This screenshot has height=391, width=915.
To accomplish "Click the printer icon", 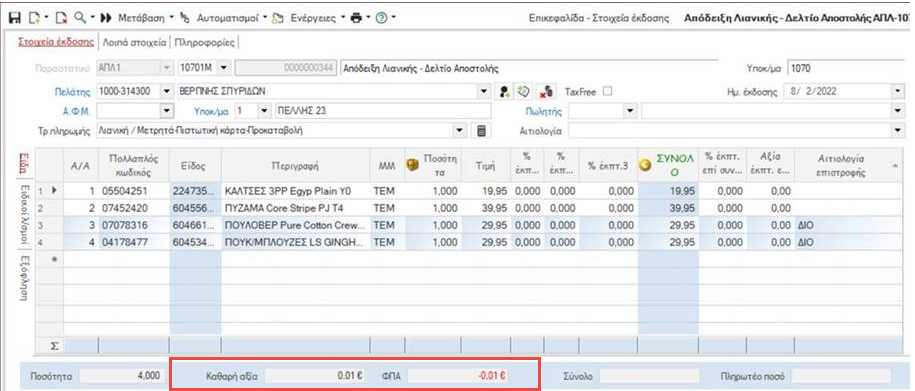I will [x=356, y=18].
